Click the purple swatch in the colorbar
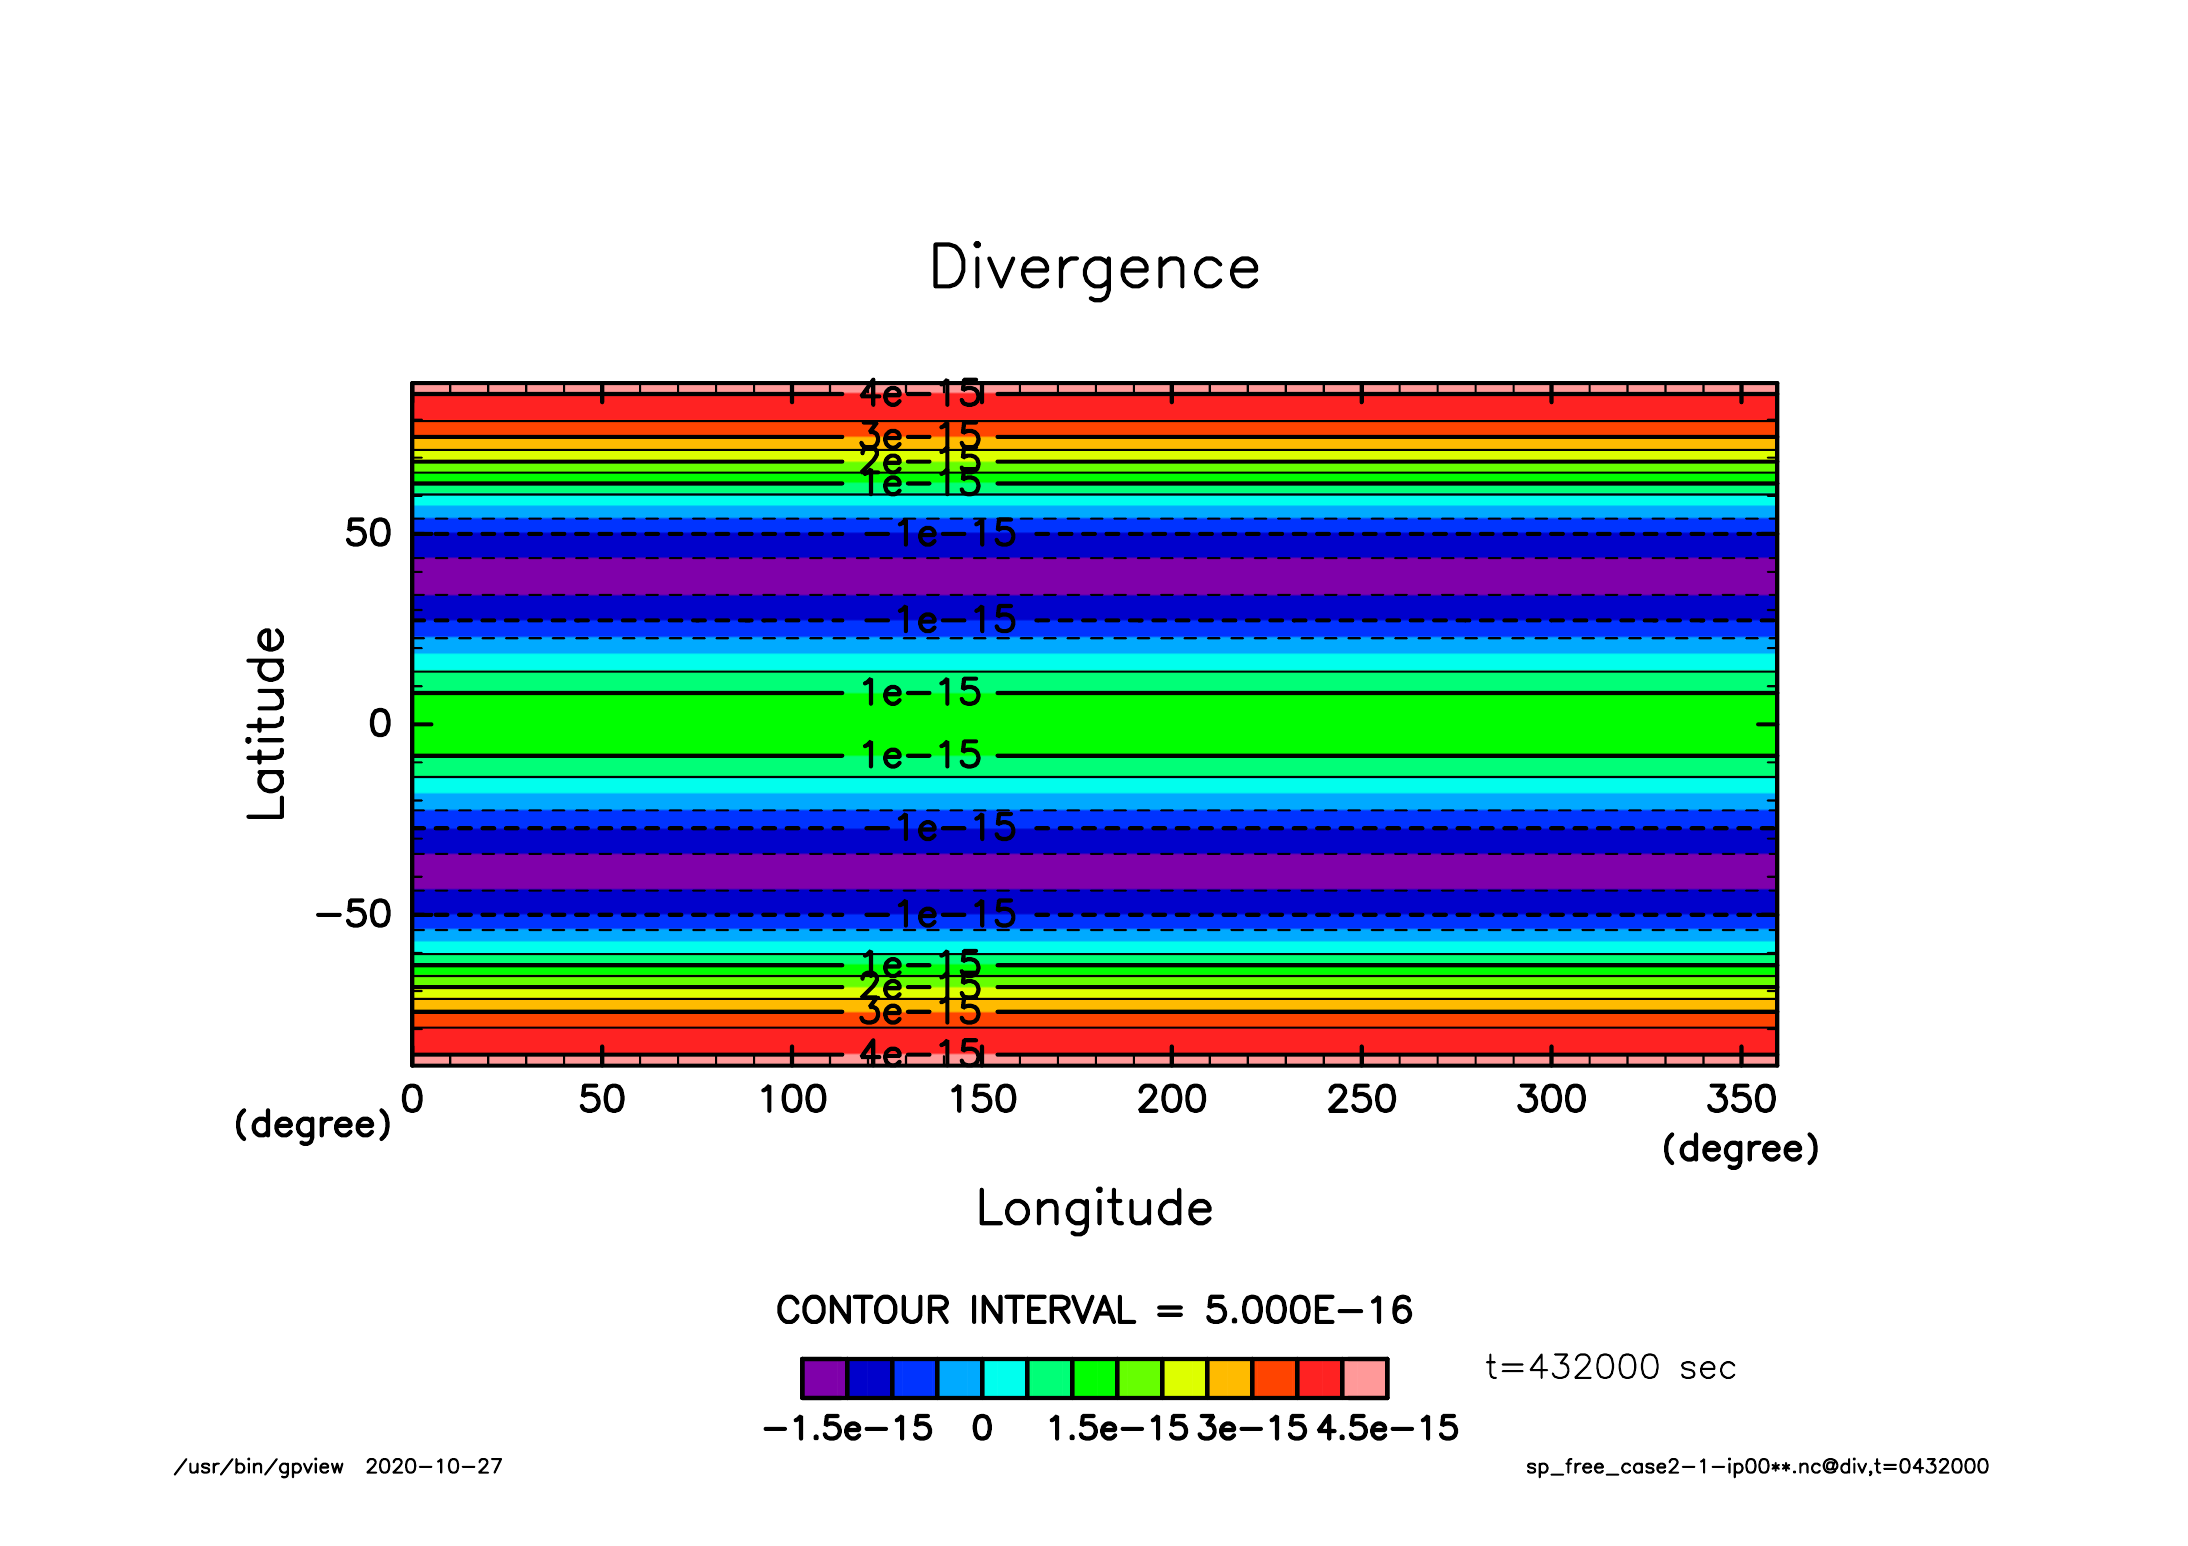Viewport: 2188px width, 1546px height. tap(824, 1378)
